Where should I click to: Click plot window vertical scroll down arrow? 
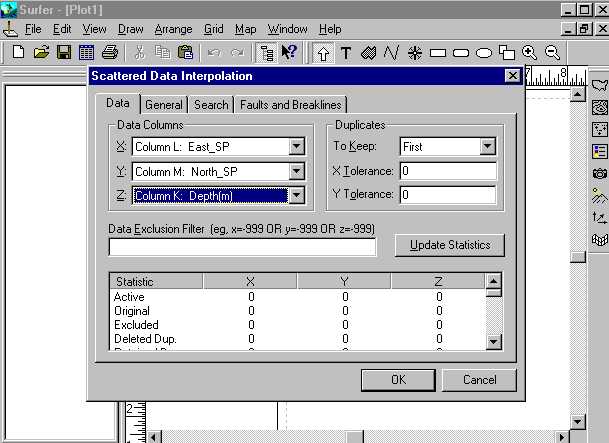pos(578,421)
